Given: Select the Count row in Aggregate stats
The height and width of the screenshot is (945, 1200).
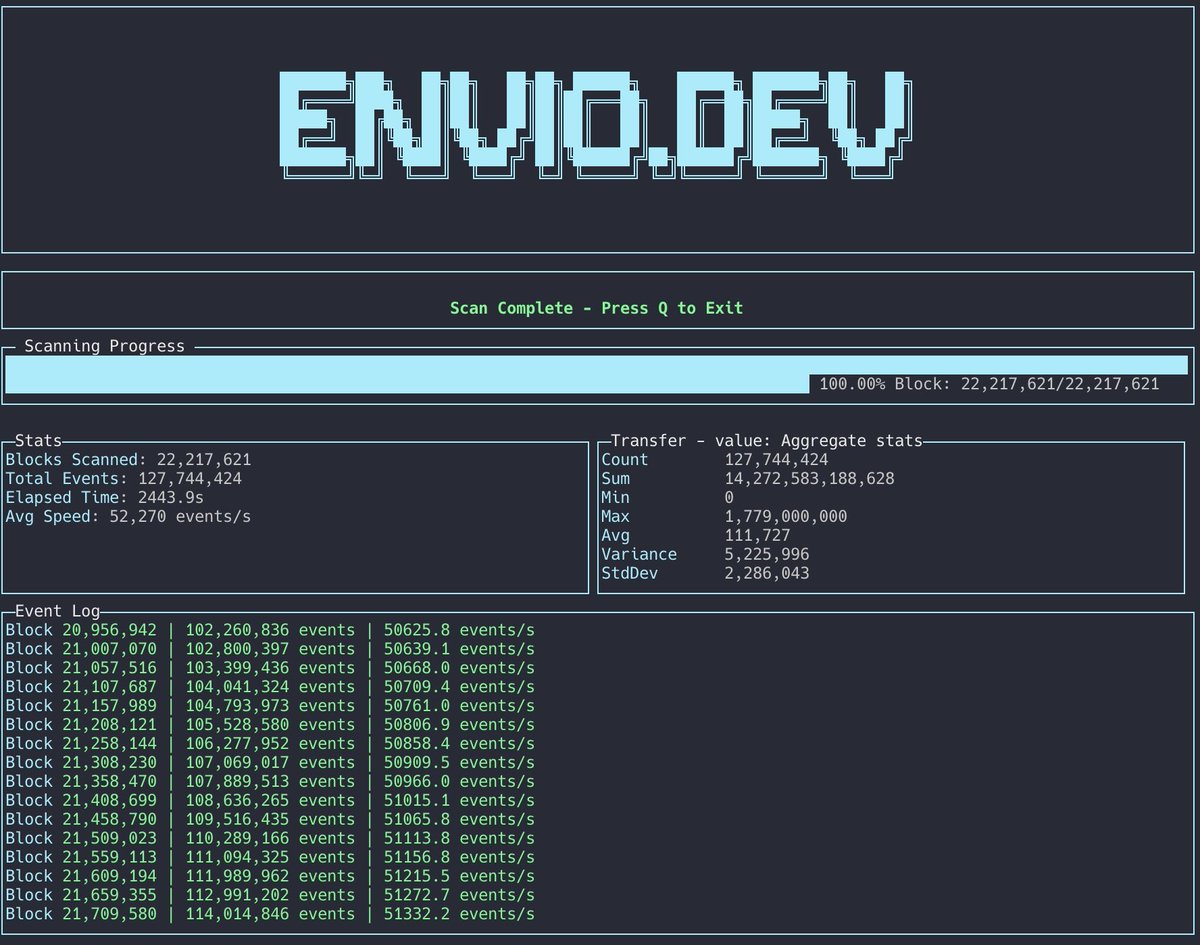Looking at the screenshot, I should pyautogui.click(x=714, y=460).
